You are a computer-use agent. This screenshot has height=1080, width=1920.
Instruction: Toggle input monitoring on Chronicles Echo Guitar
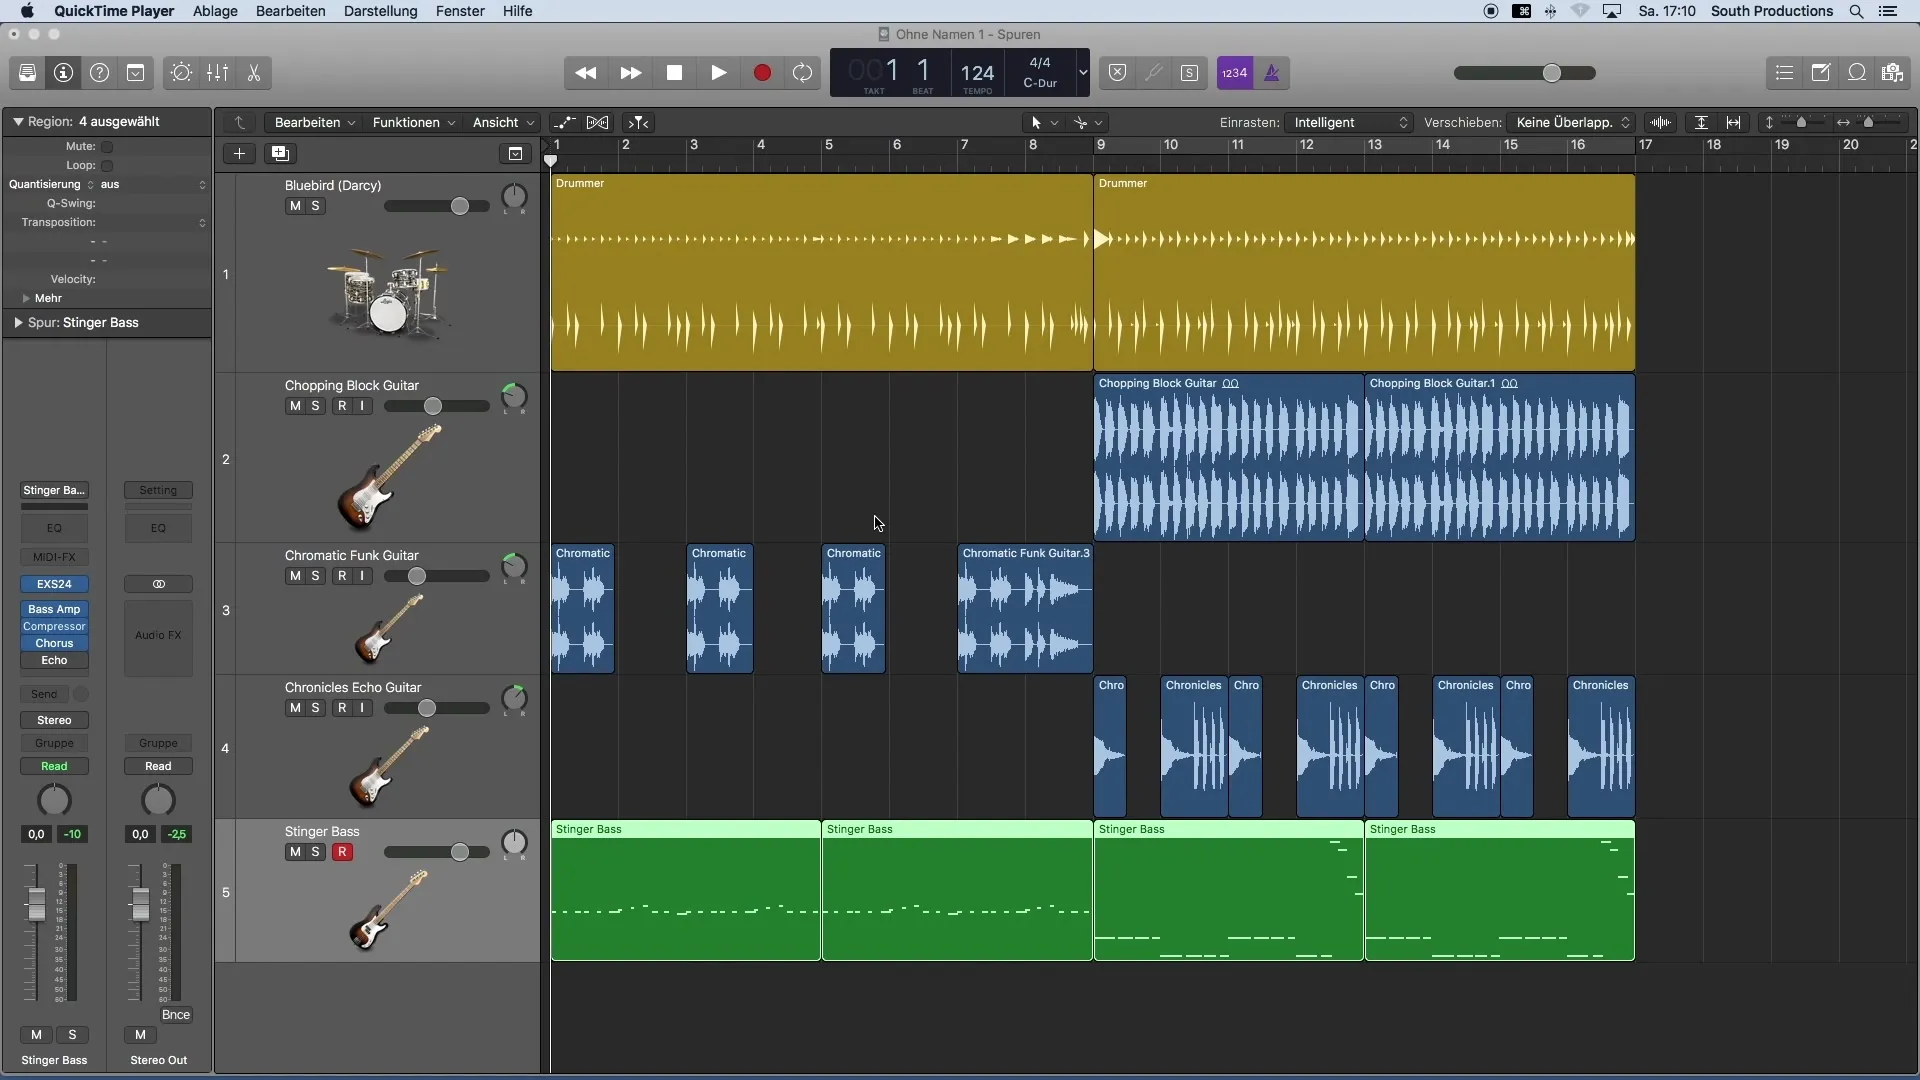tap(363, 708)
